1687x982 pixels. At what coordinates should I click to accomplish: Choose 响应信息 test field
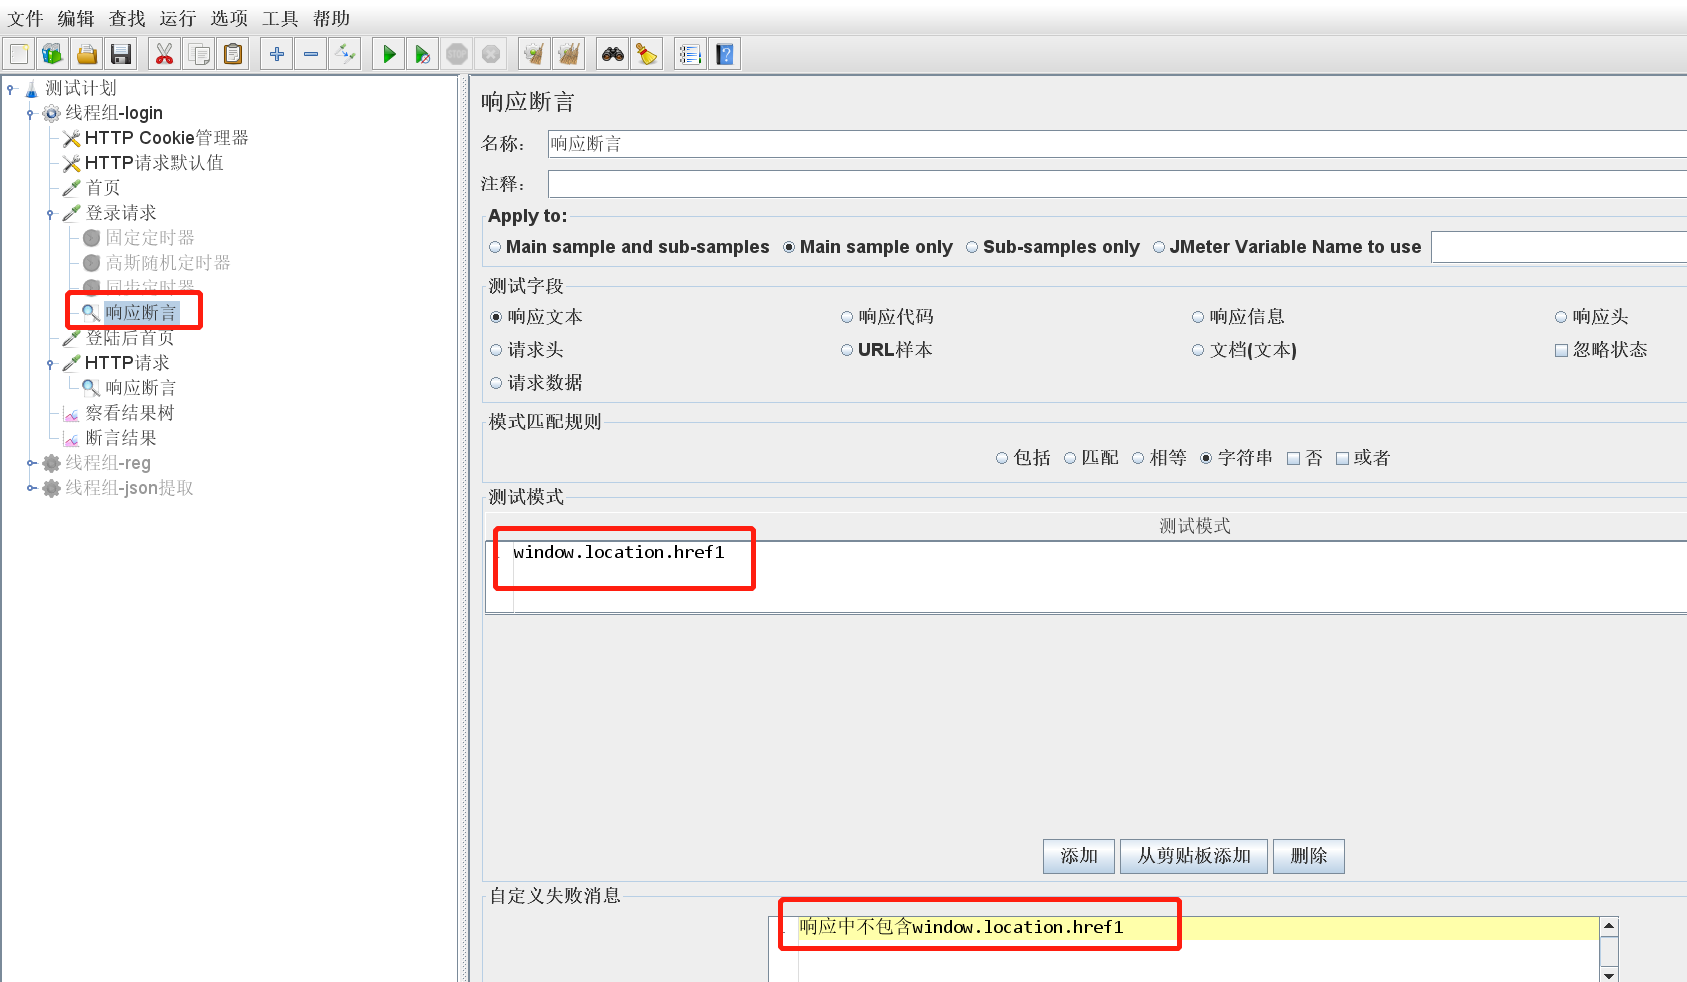click(1238, 317)
